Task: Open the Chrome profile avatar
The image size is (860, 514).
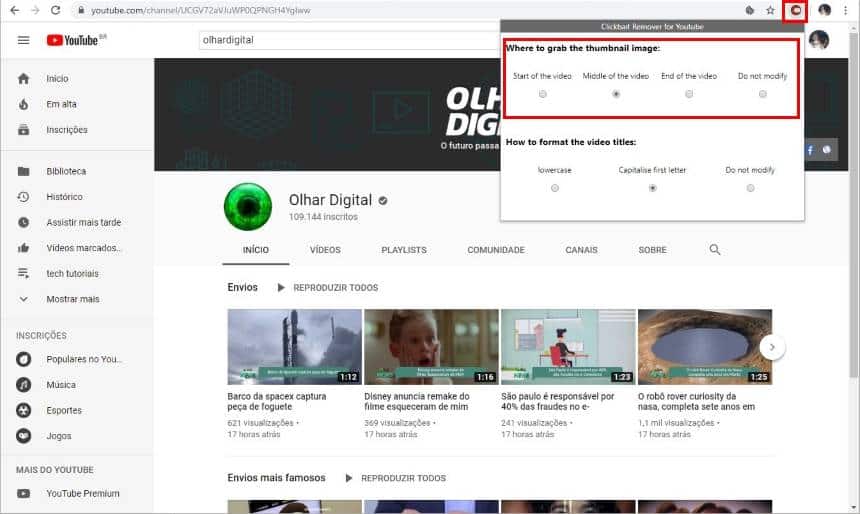Action: [824, 10]
